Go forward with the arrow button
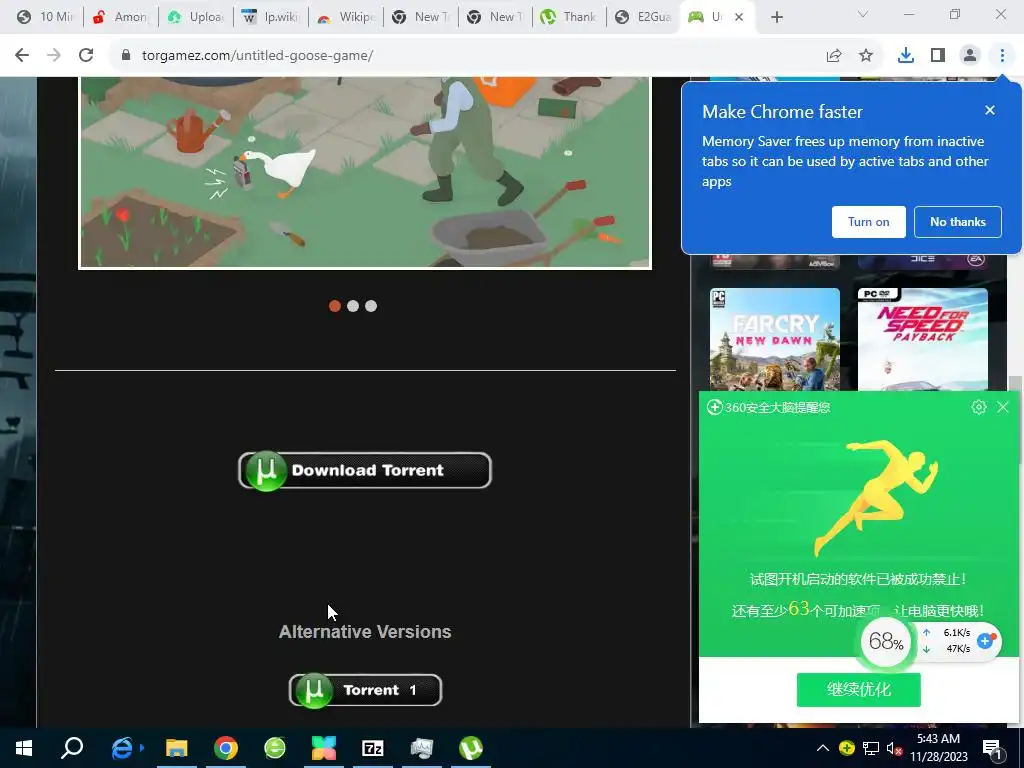The height and width of the screenshot is (768, 1024). 54,56
